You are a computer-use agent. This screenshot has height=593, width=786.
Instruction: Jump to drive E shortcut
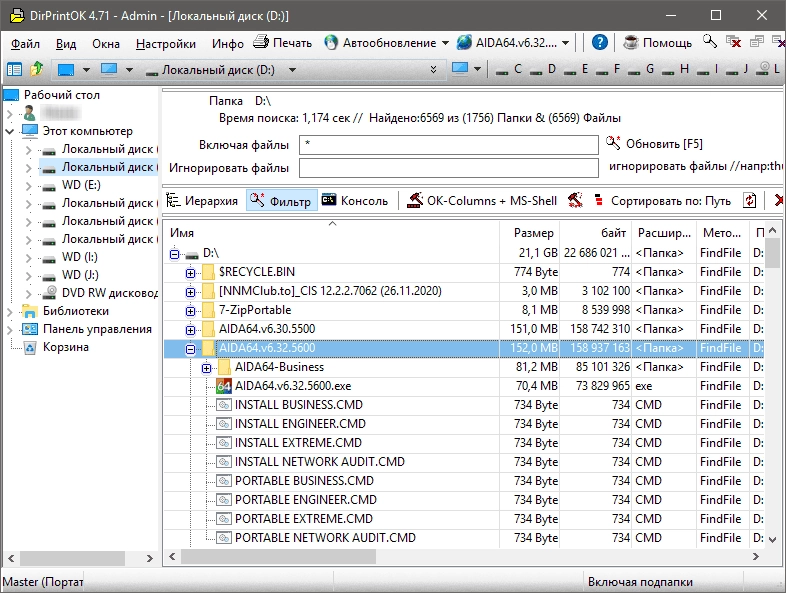pos(576,69)
